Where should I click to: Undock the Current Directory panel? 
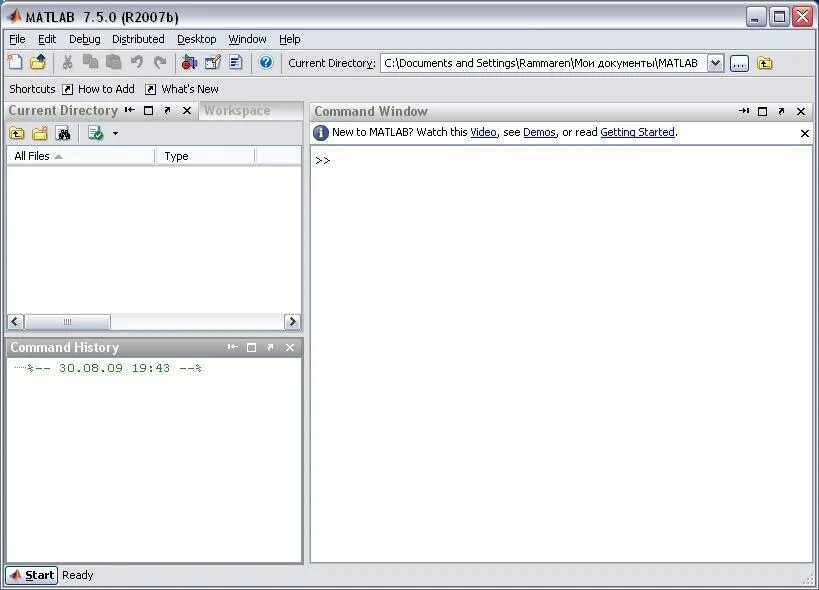tap(167, 111)
